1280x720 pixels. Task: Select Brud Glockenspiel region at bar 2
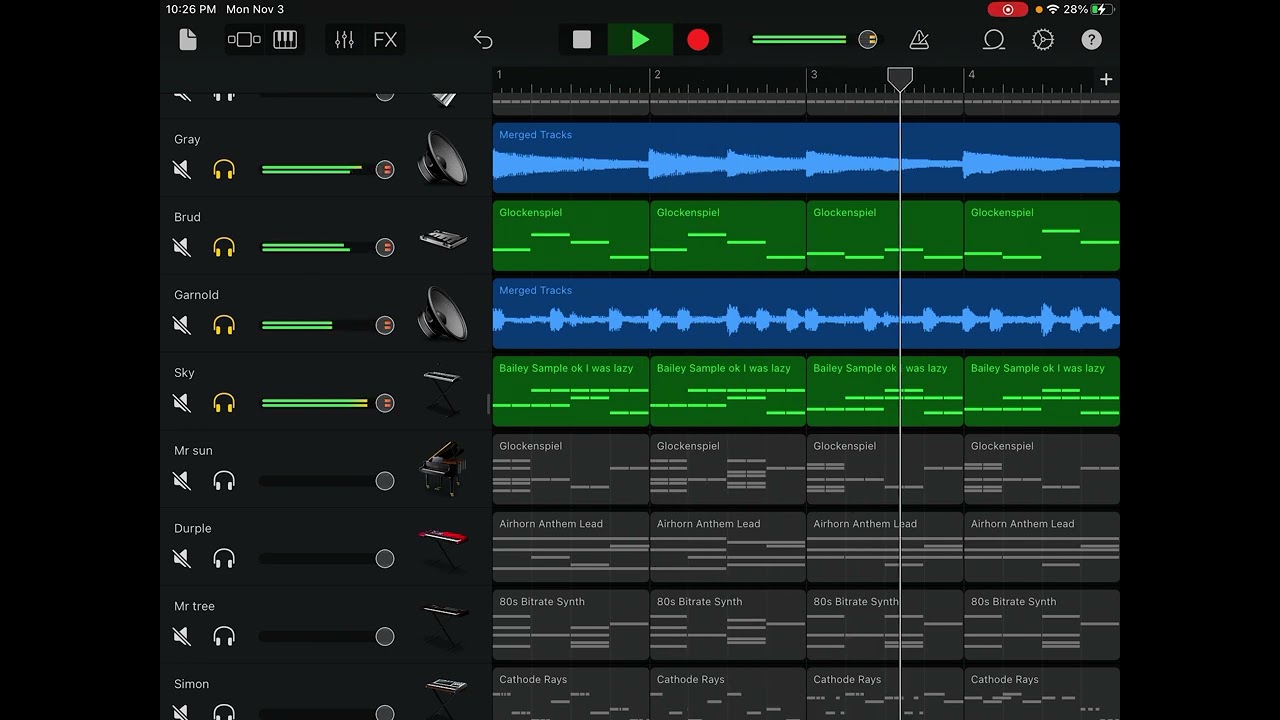(728, 236)
